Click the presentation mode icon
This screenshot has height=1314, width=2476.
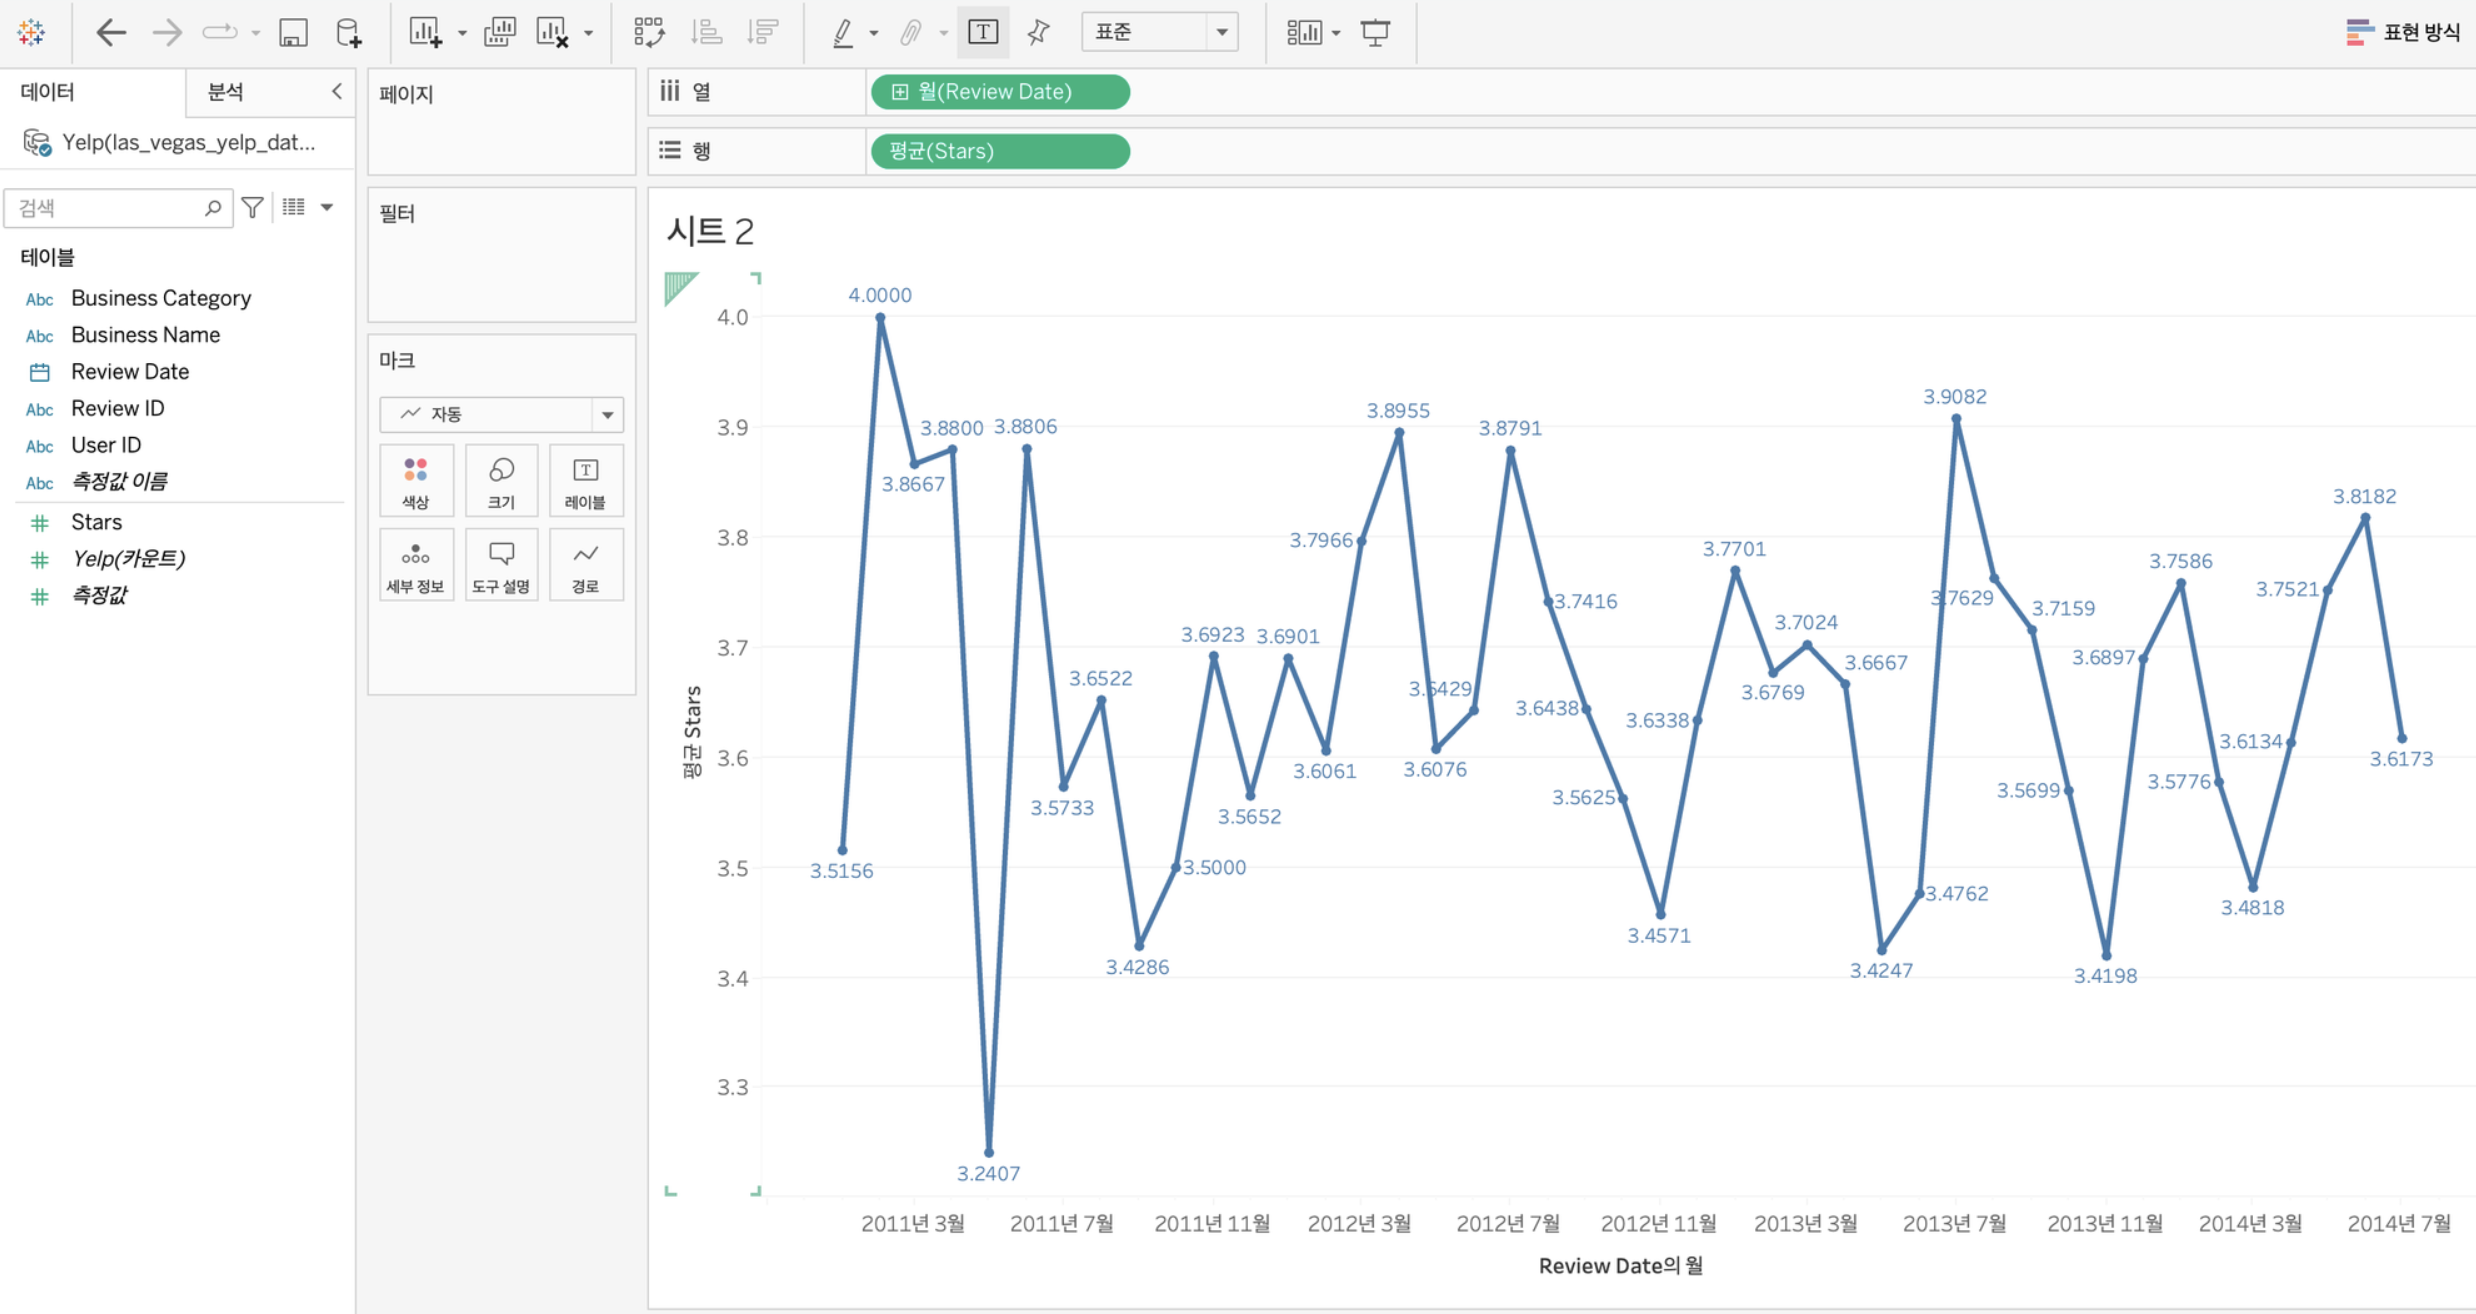[x=1375, y=33]
